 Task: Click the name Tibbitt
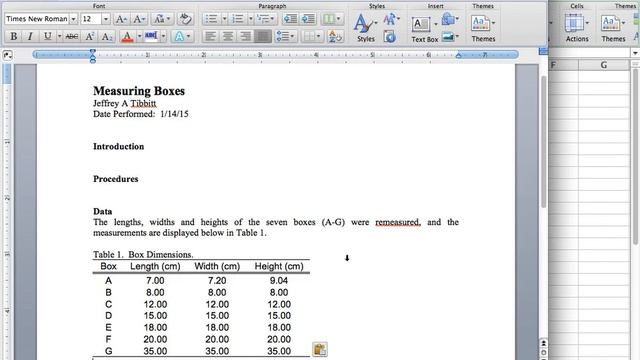pyautogui.click(x=143, y=104)
